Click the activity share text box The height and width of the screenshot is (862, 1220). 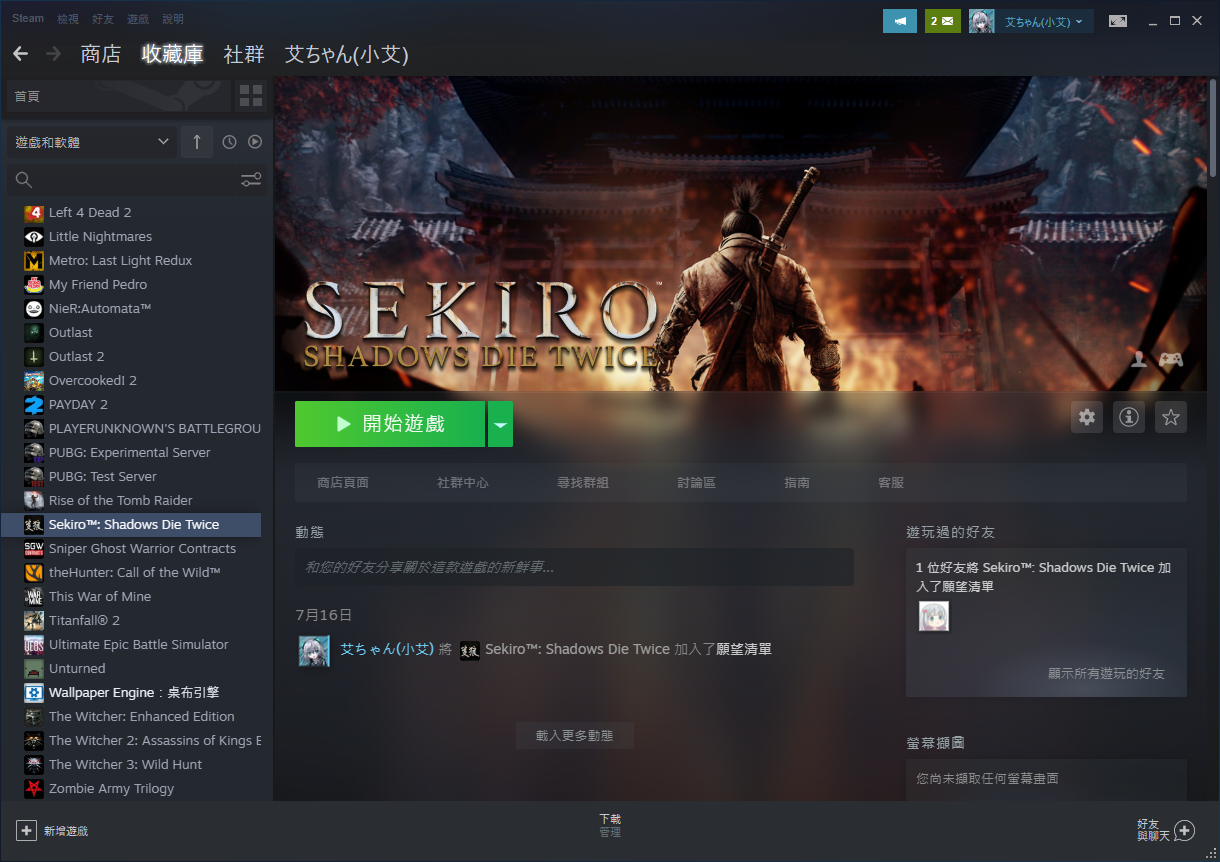(x=575, y=567)
